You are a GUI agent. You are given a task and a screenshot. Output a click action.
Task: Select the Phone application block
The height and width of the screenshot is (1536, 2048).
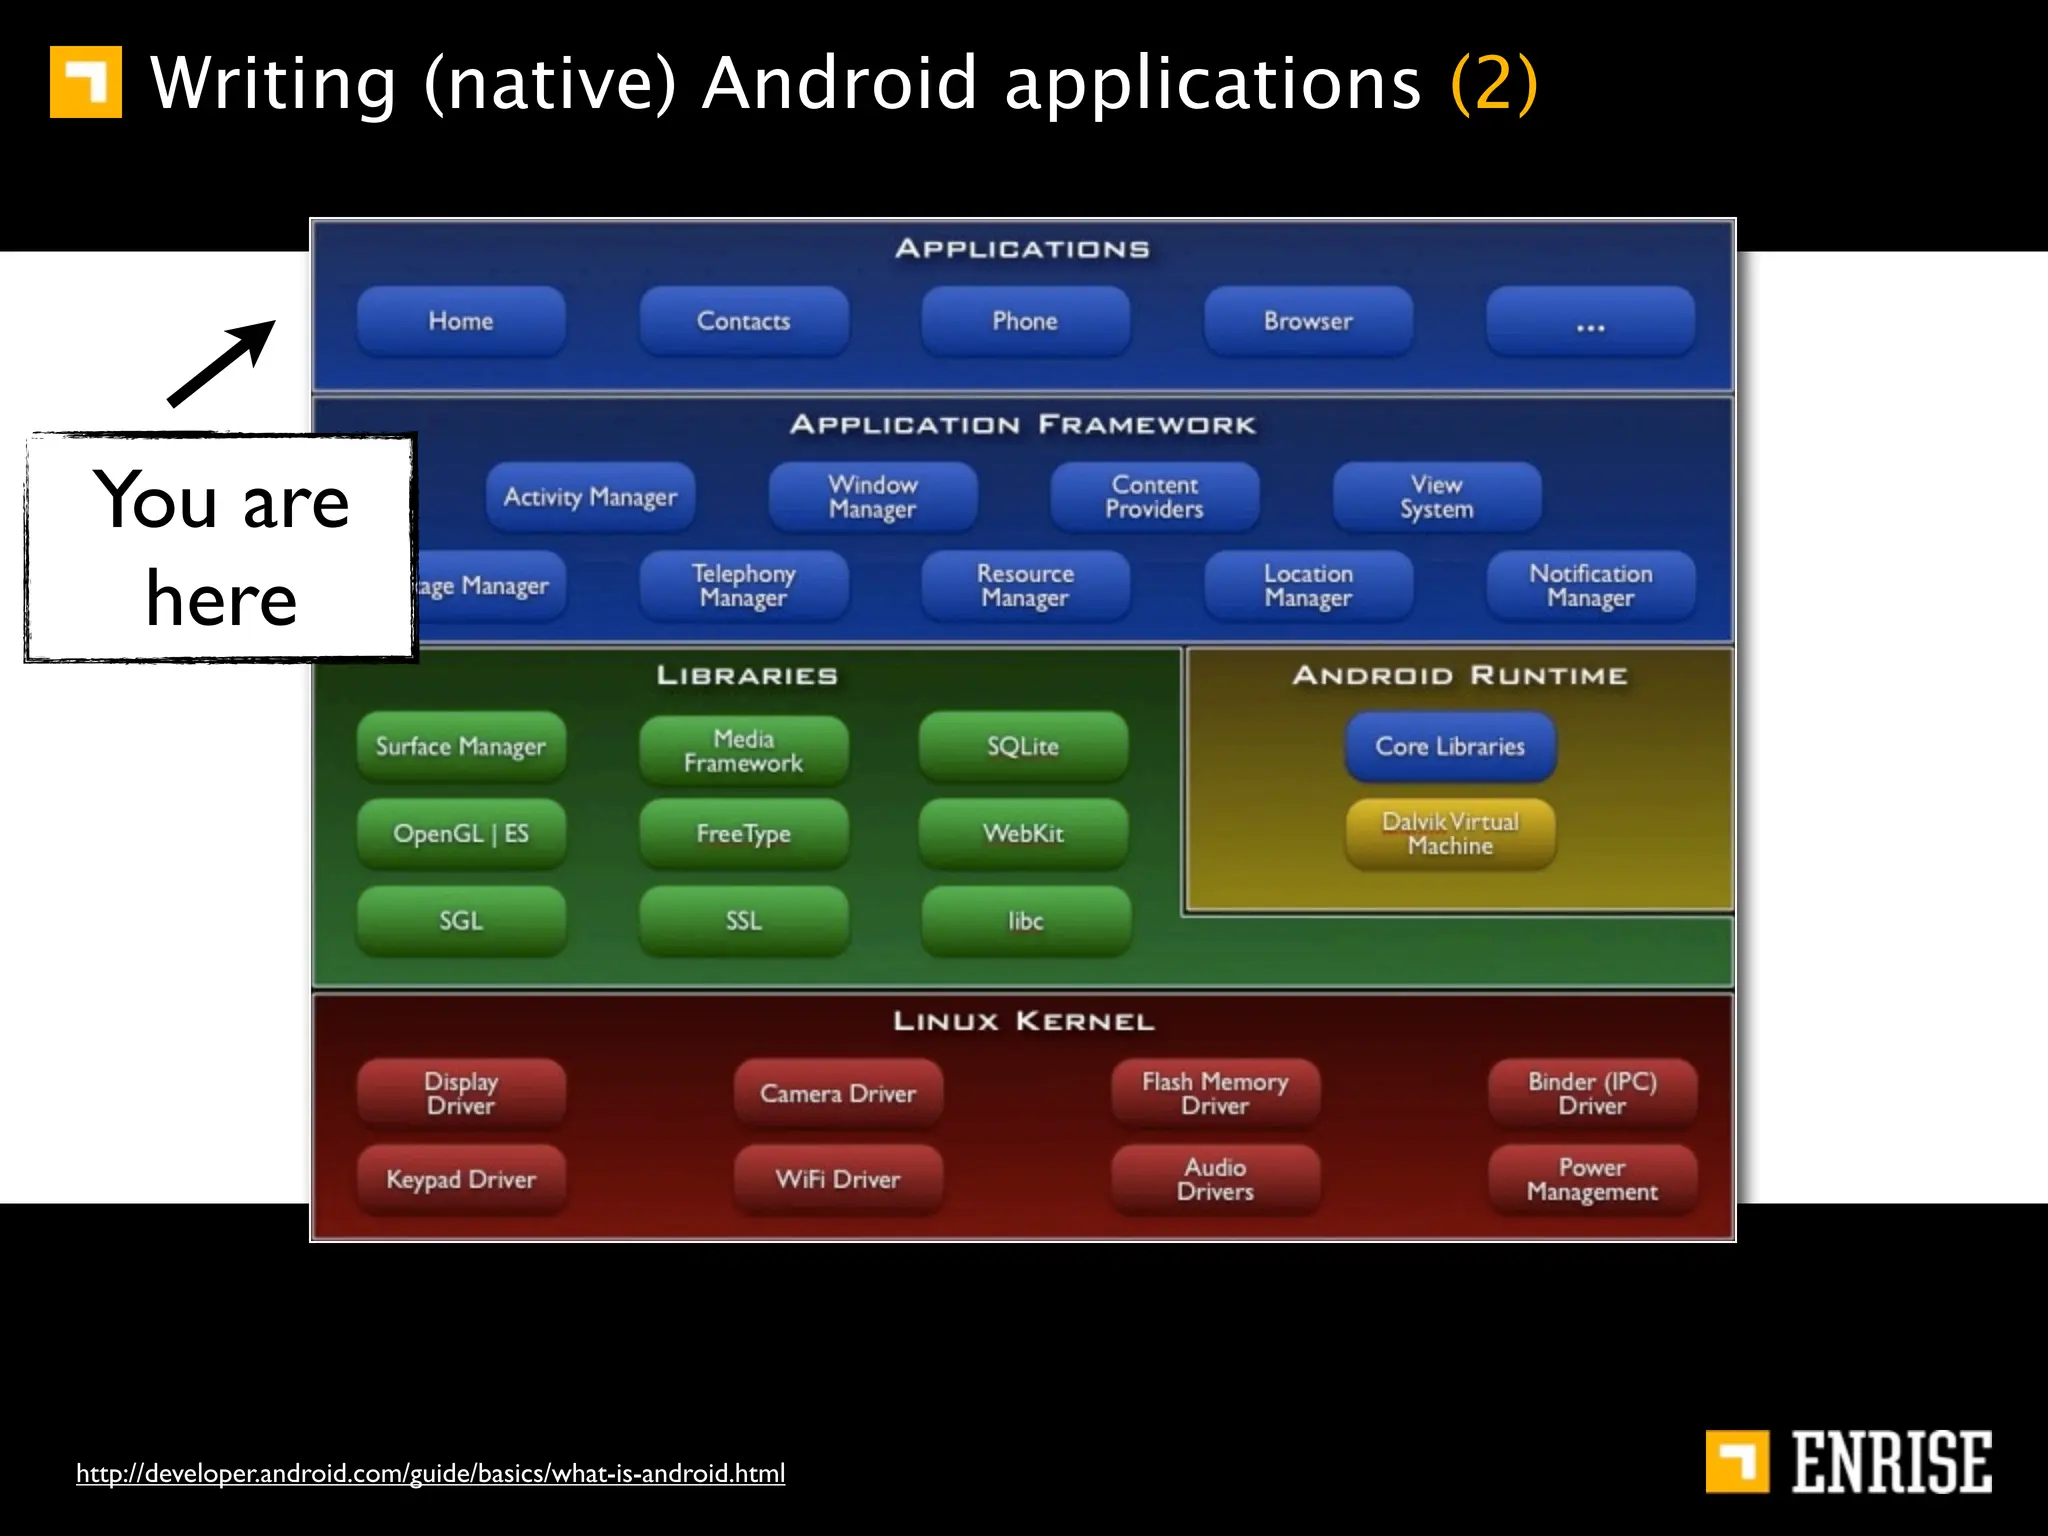pyautogui.click(x=1026, y=321)
